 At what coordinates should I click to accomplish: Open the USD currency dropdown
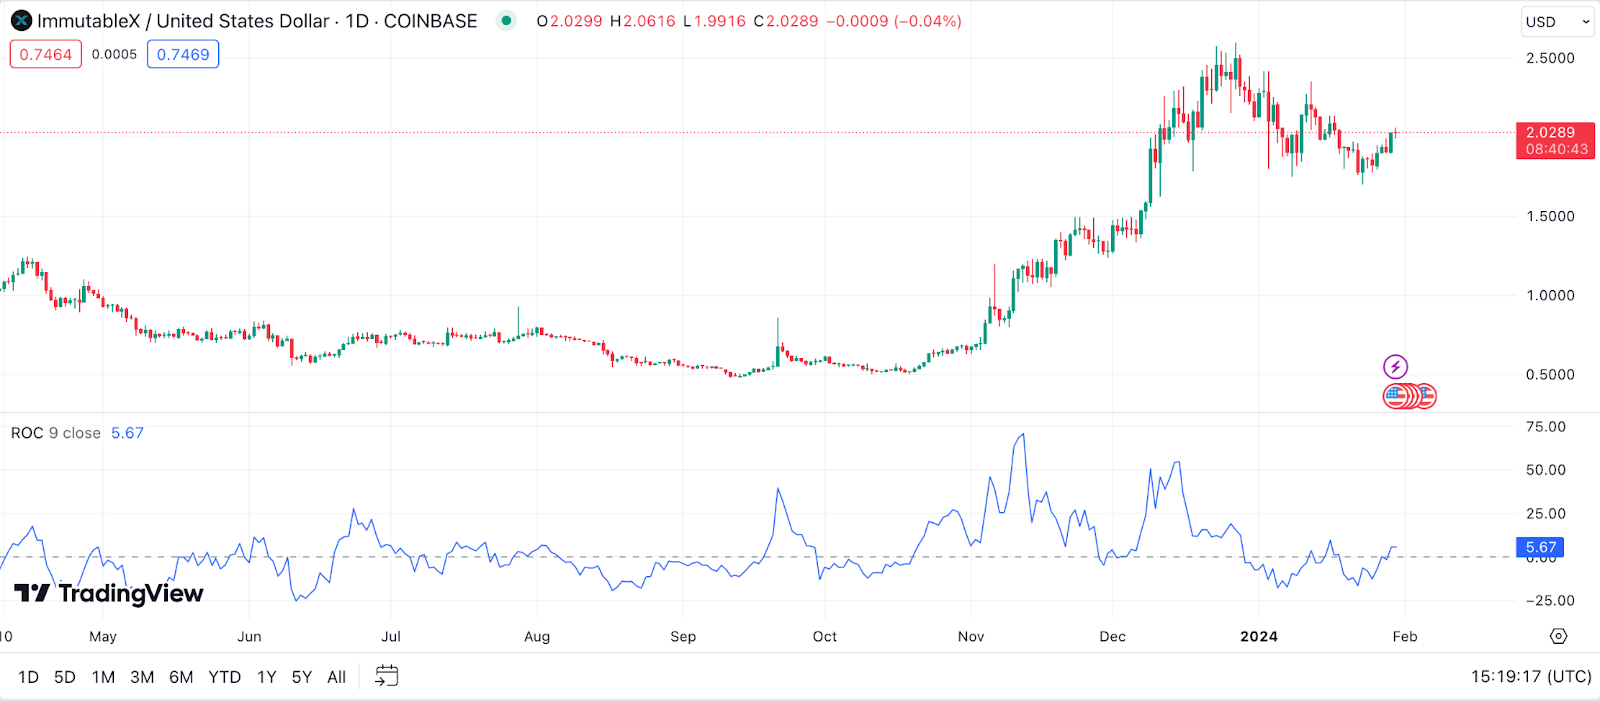click(x=1557, y=22)
